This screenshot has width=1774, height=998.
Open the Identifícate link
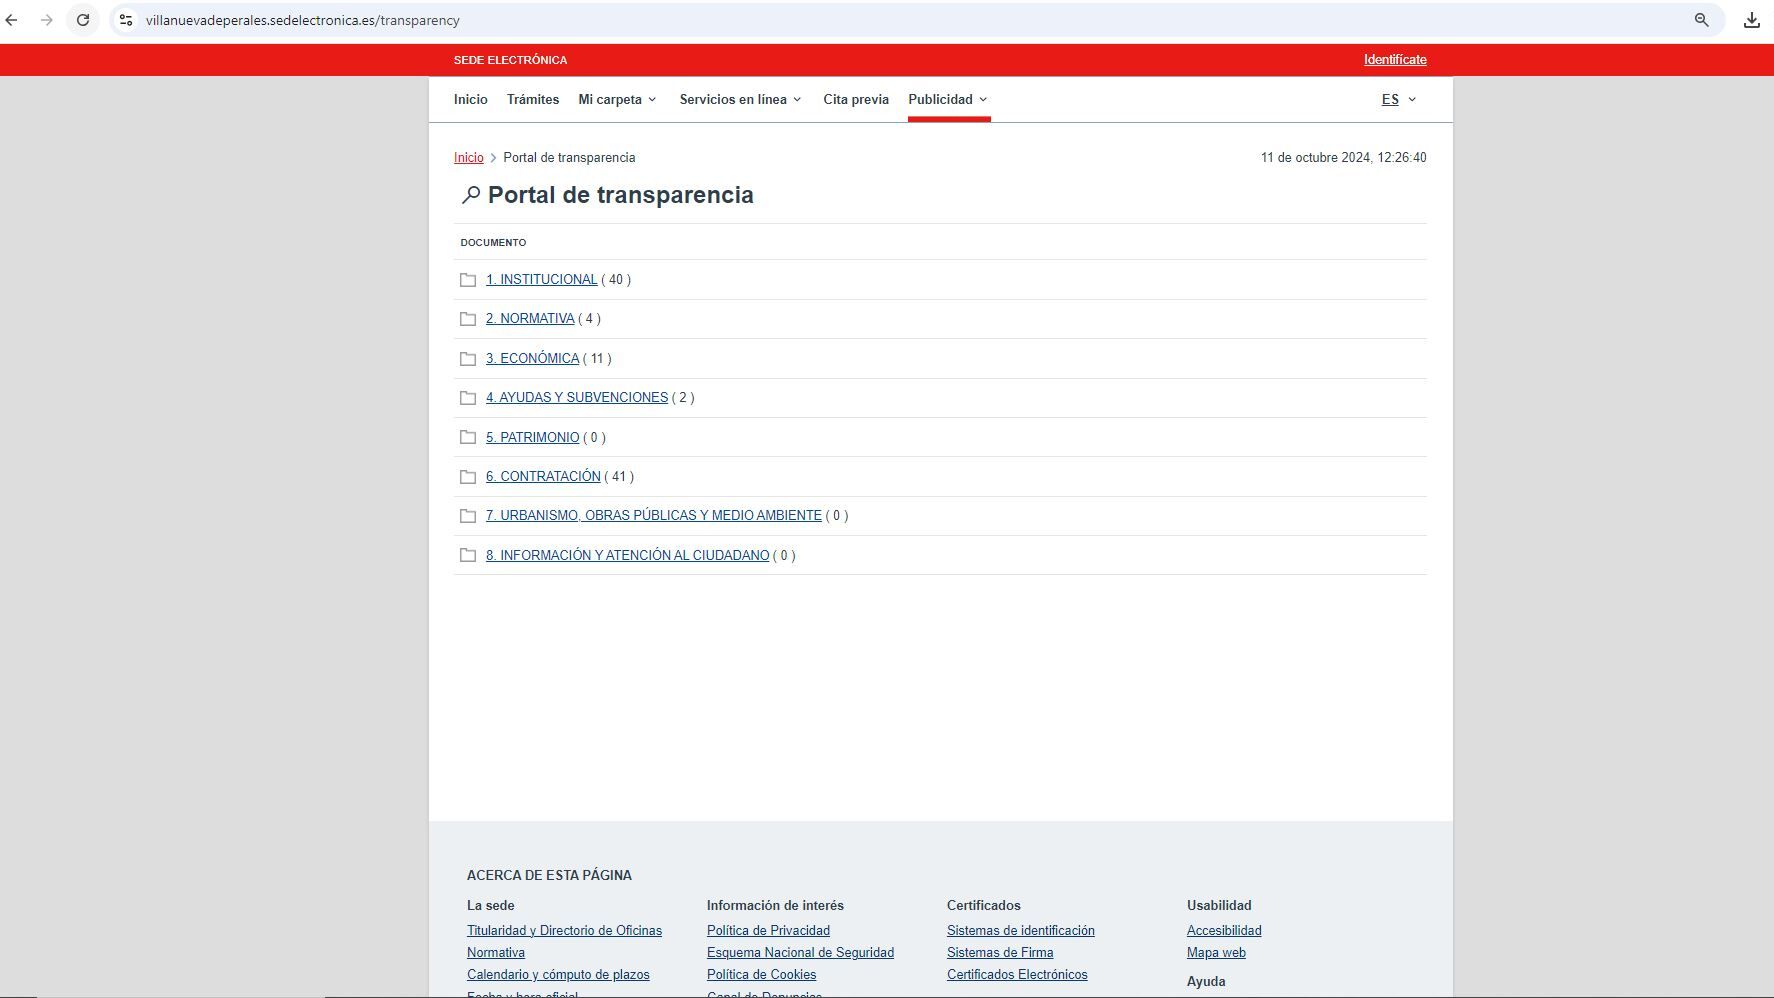tap(1395, 59)
